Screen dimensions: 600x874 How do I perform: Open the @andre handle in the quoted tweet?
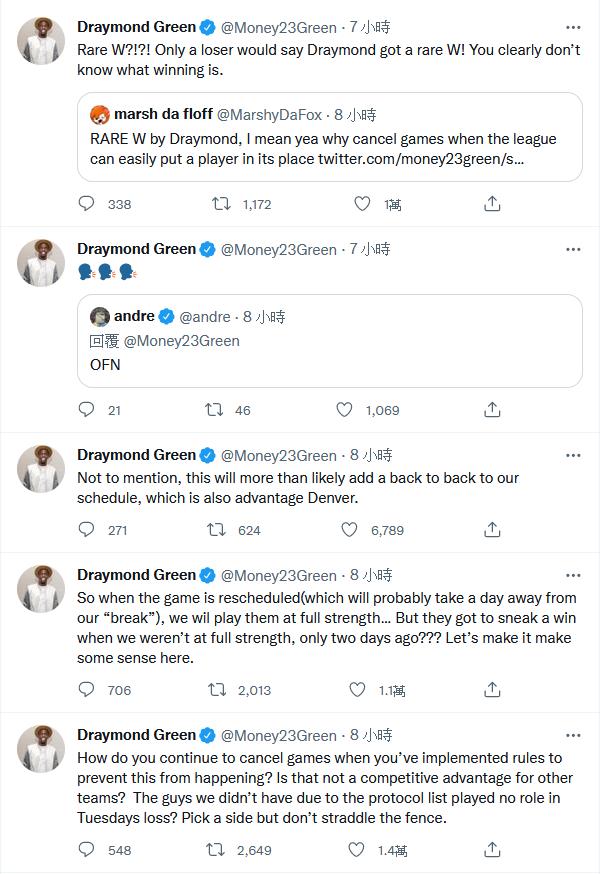click(x=206, y=317)
